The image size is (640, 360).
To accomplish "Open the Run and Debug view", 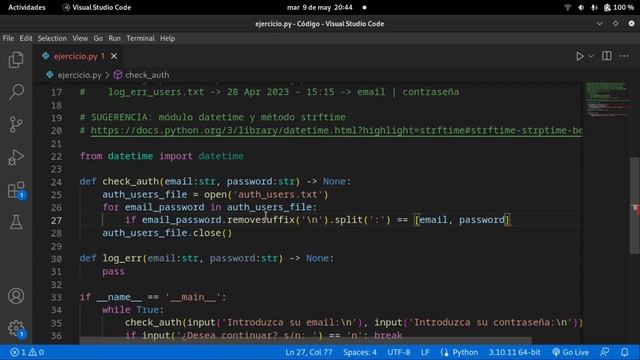I will tap(16, 157).
